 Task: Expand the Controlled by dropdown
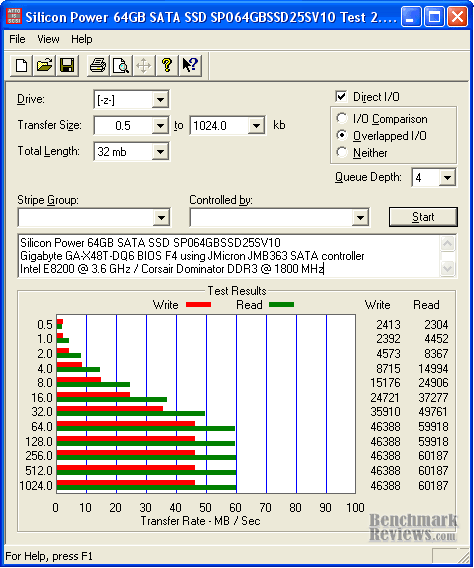360,217
